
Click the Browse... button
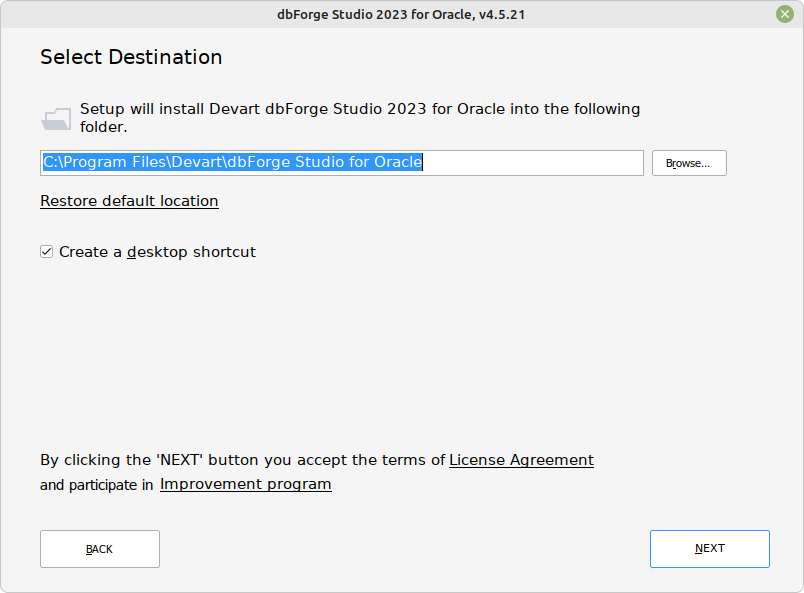(x=689, y=163)
